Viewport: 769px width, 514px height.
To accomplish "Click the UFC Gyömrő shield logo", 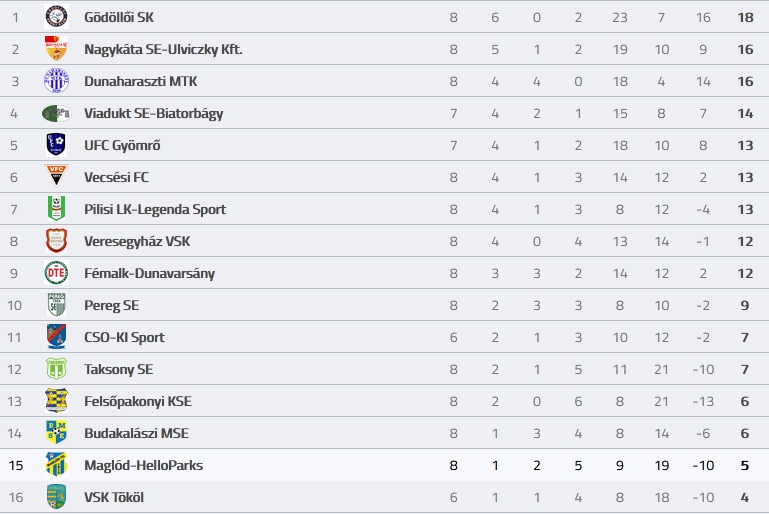I will 56,145.
